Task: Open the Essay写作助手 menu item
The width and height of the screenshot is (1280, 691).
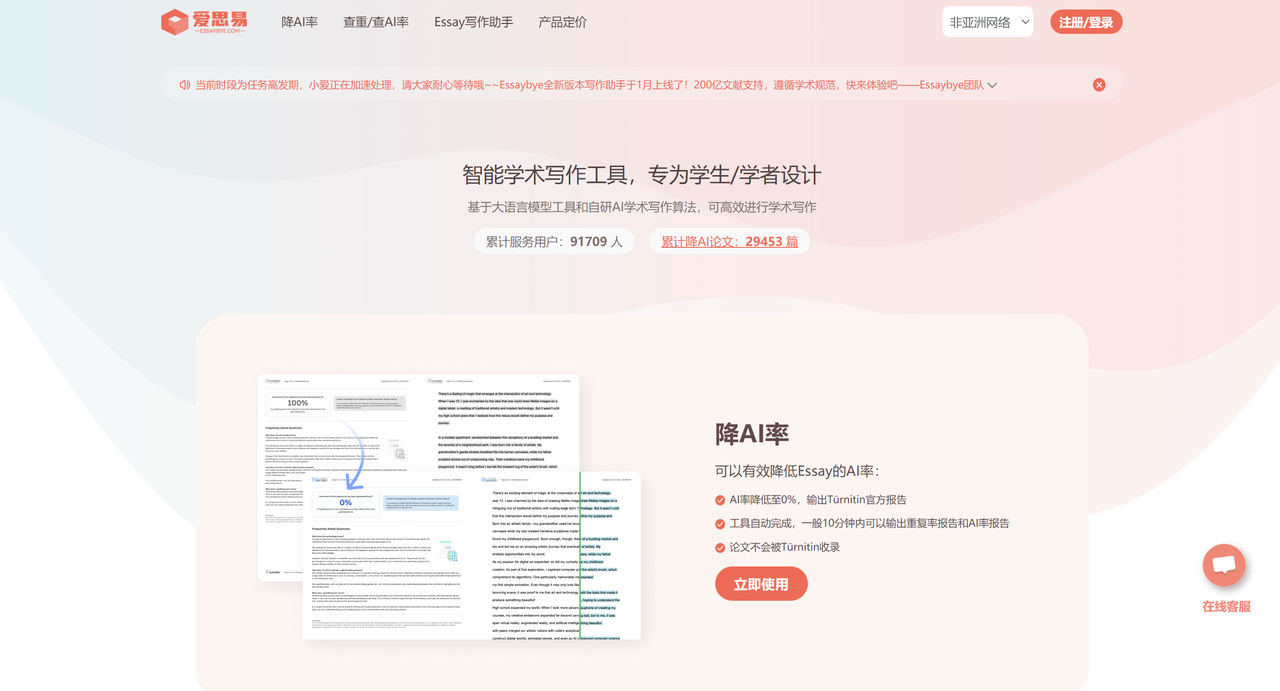Action: pos(474,22)
